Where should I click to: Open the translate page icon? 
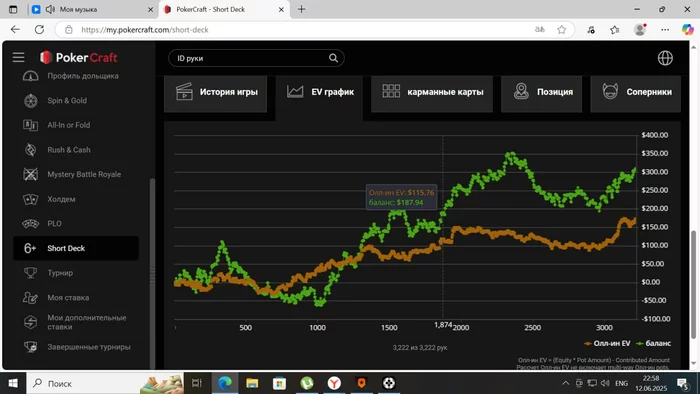click(x=539, y=30)
